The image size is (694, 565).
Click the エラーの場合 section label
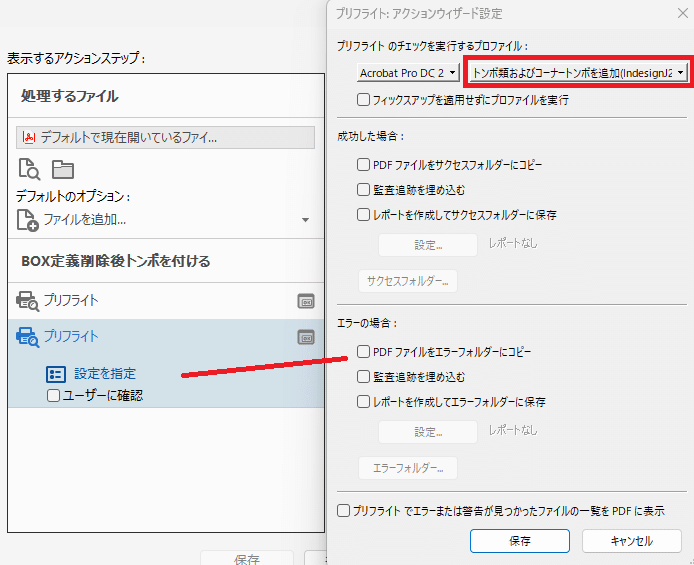pos(367,323)
